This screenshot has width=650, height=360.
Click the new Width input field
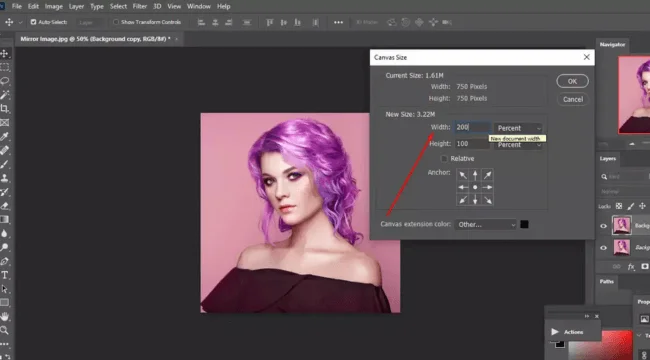473,128
